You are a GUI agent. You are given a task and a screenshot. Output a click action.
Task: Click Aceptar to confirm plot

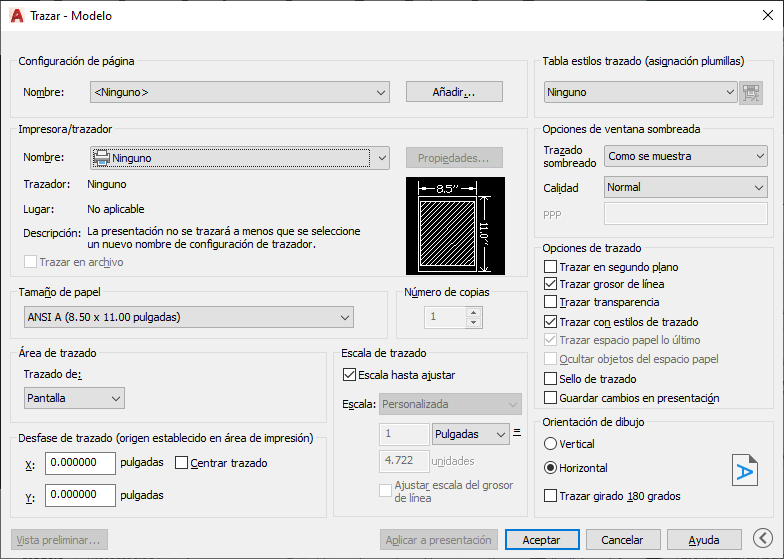542,540
